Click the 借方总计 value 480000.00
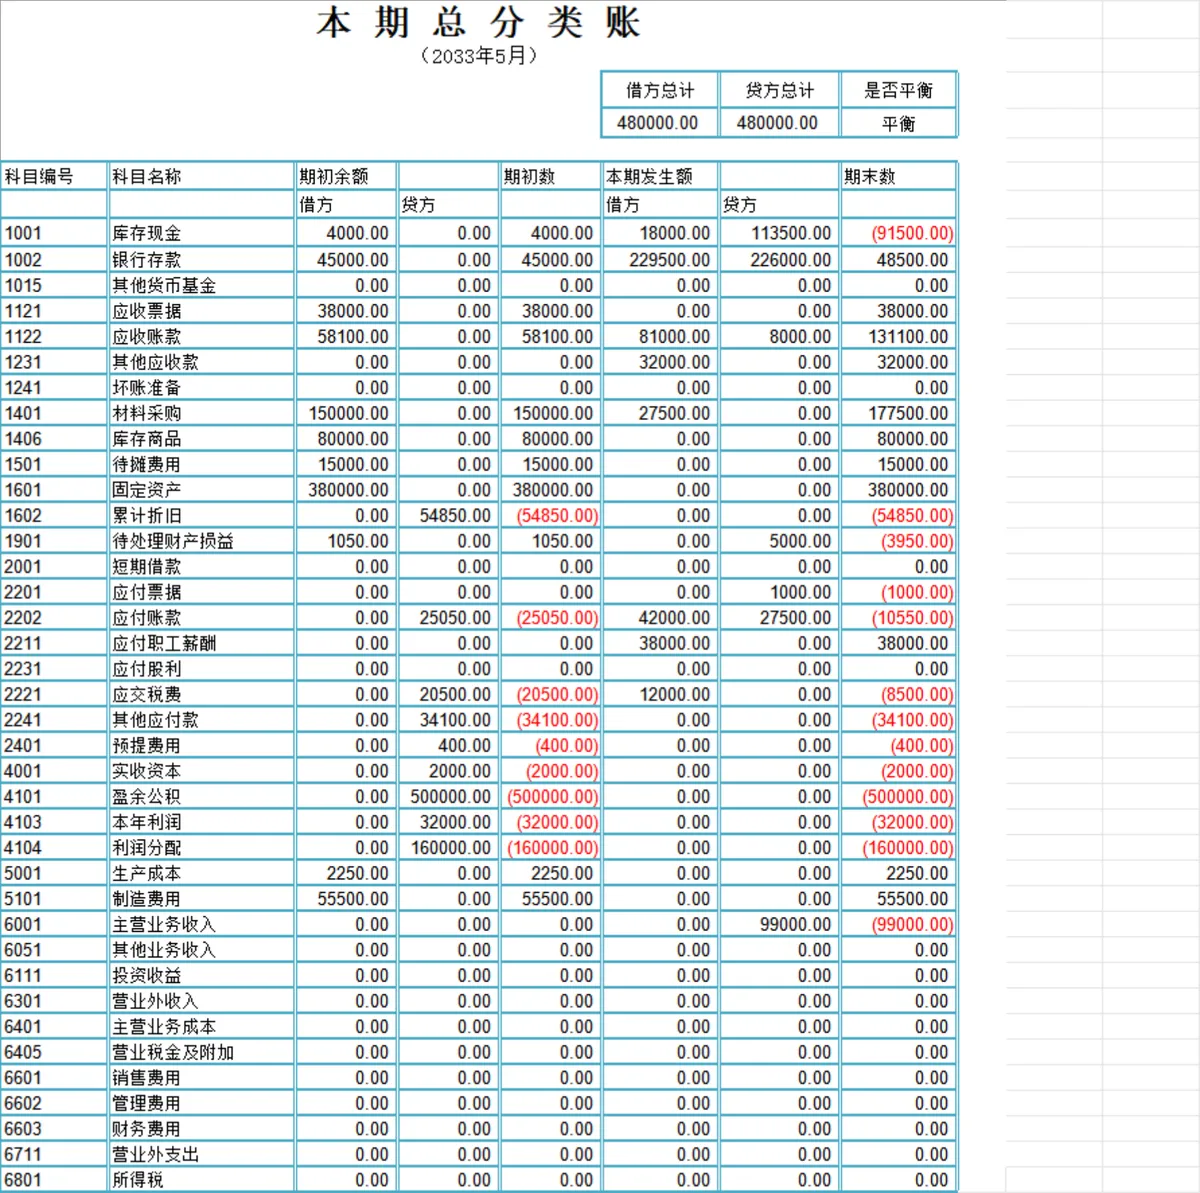Viewport: 1200px width, 1193px height. click(657, 123)
